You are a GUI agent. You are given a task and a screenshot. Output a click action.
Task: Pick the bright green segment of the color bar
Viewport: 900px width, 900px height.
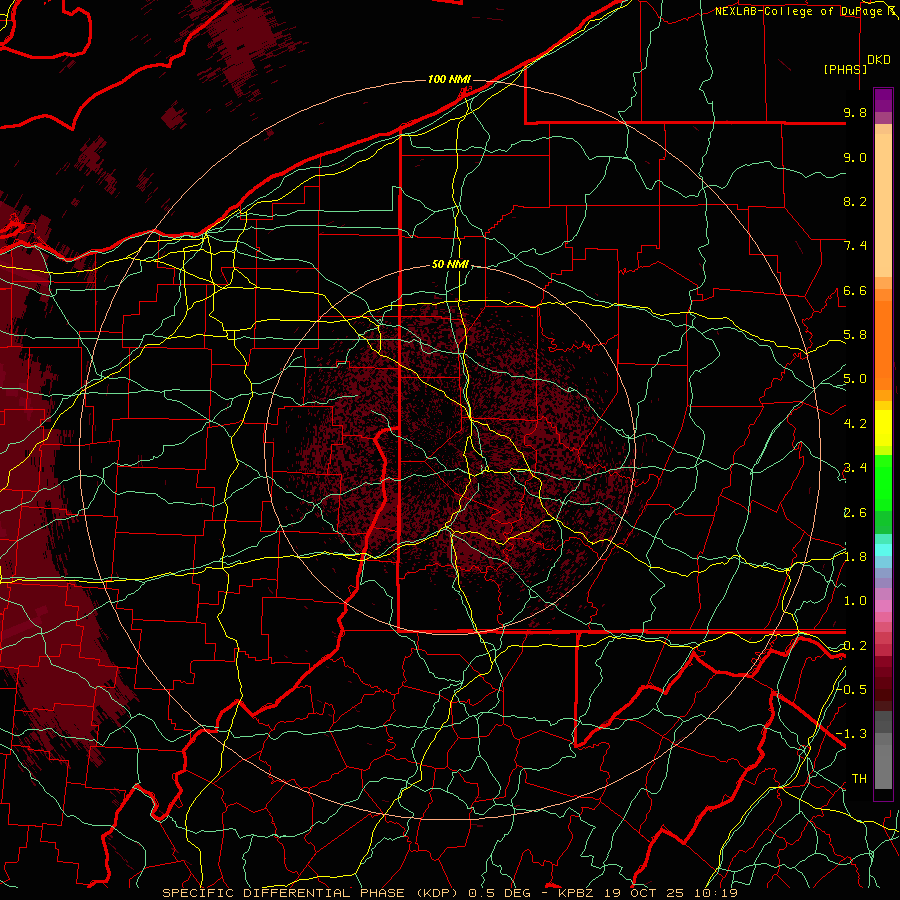(883, 483)
